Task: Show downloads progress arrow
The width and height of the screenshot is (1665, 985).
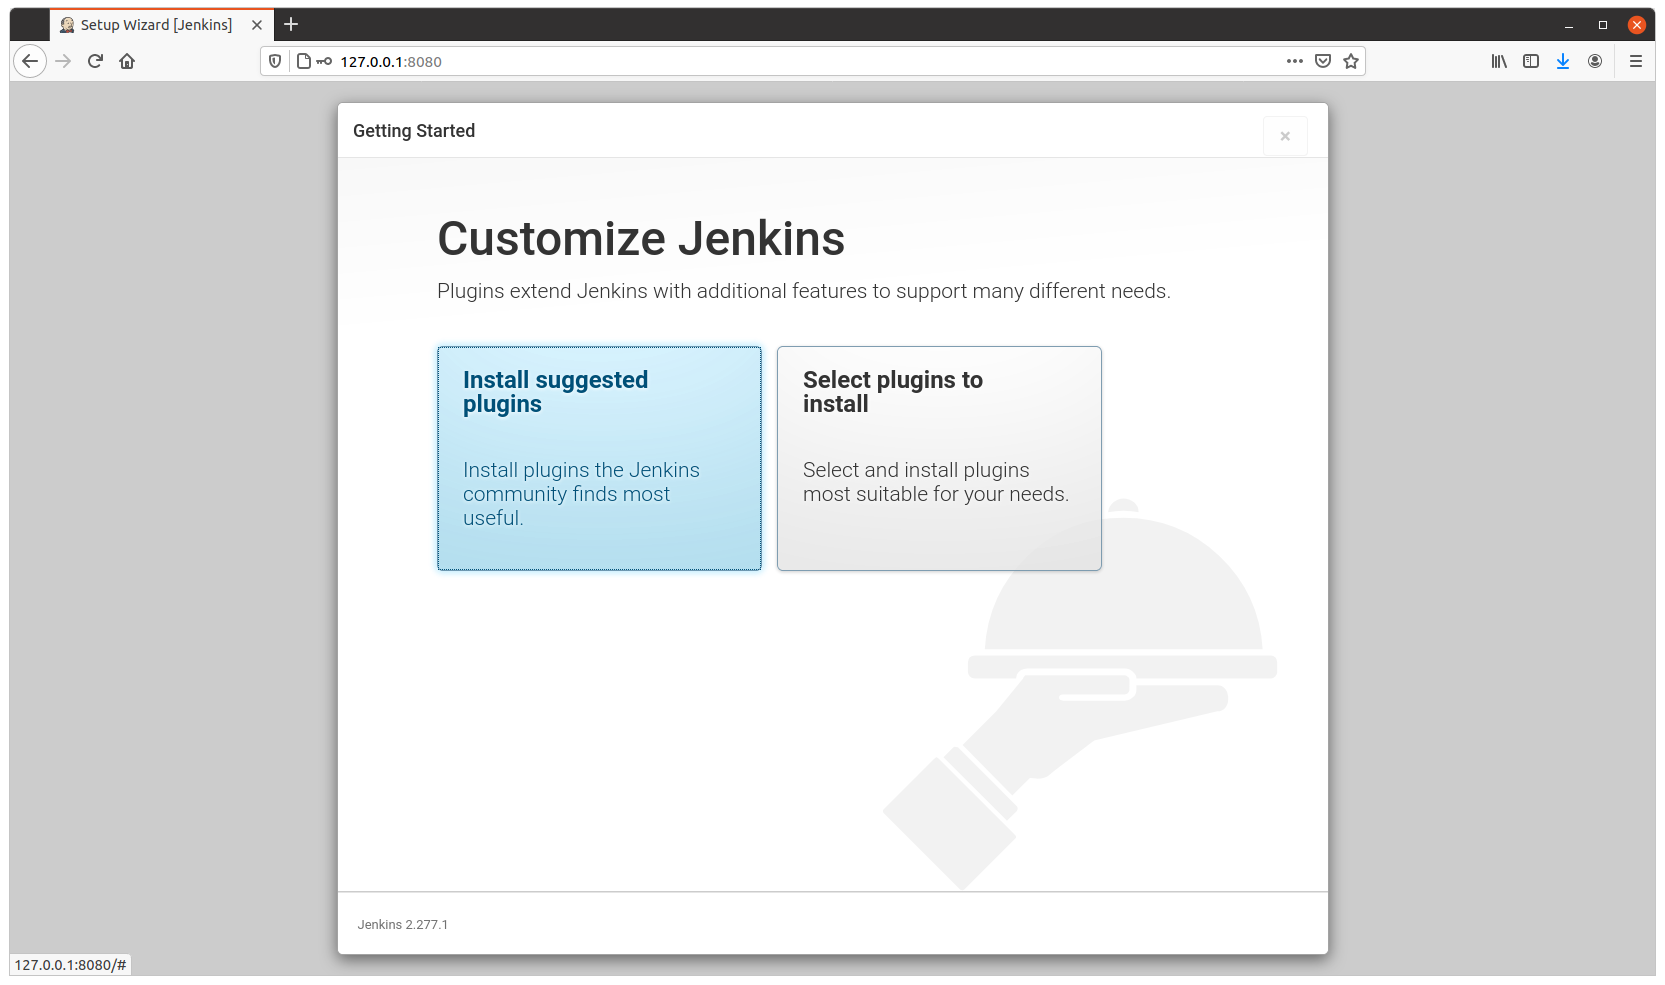Action: coord(1563,61)
